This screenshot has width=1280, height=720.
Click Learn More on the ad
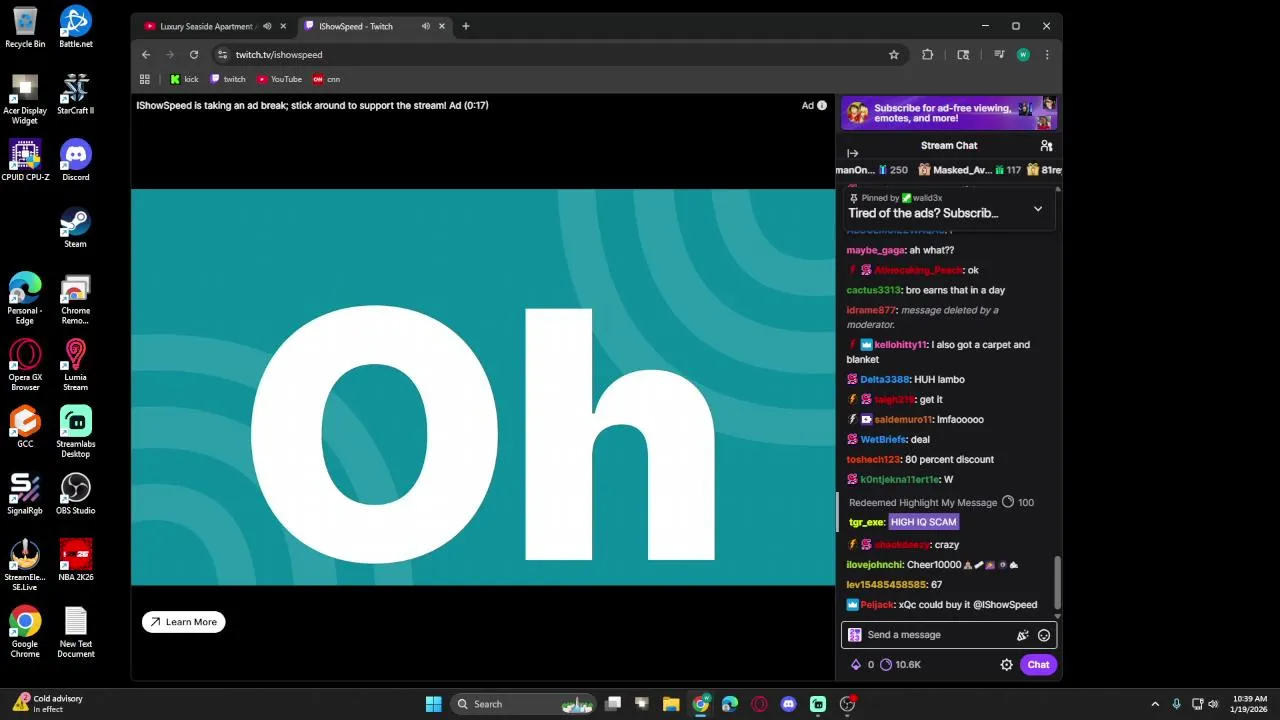point(184,622)
